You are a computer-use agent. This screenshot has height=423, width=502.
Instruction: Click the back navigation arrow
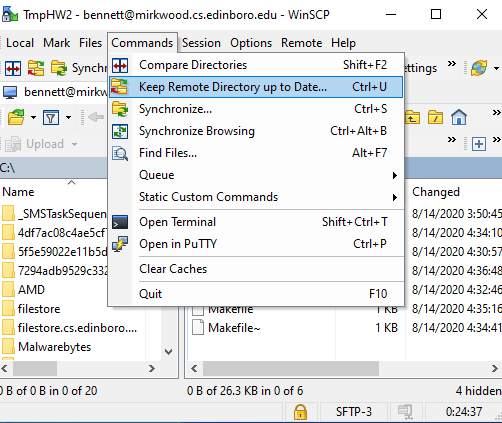tap(96, 117)
